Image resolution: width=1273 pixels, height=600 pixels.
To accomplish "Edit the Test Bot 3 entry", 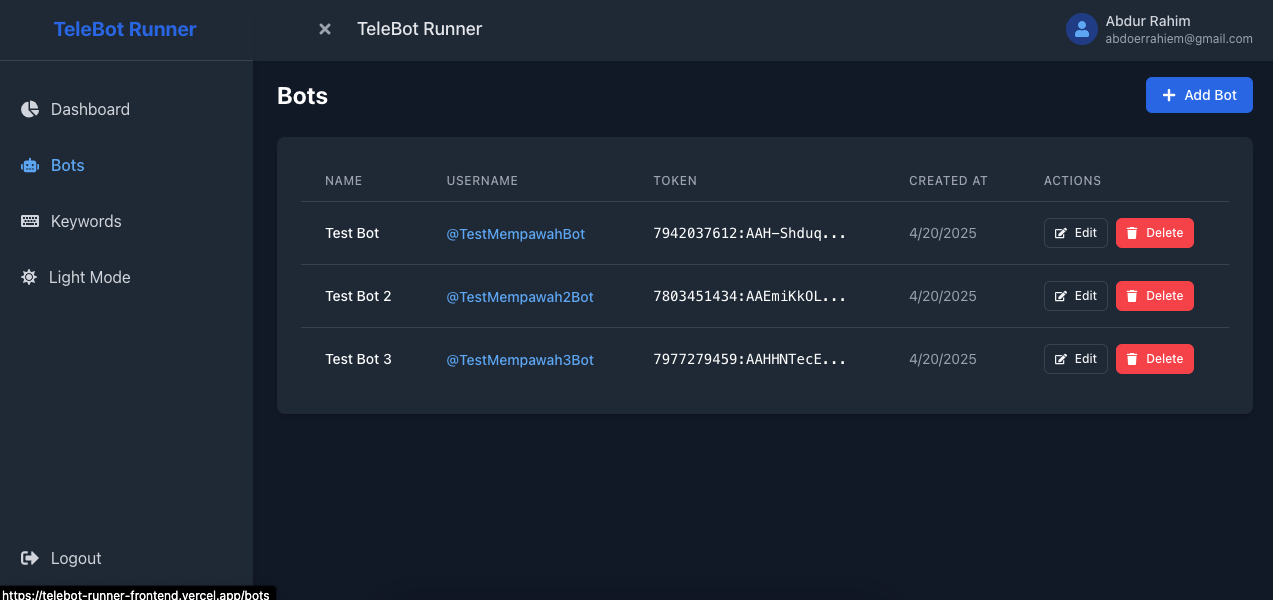I will [x=1075, y=359].
